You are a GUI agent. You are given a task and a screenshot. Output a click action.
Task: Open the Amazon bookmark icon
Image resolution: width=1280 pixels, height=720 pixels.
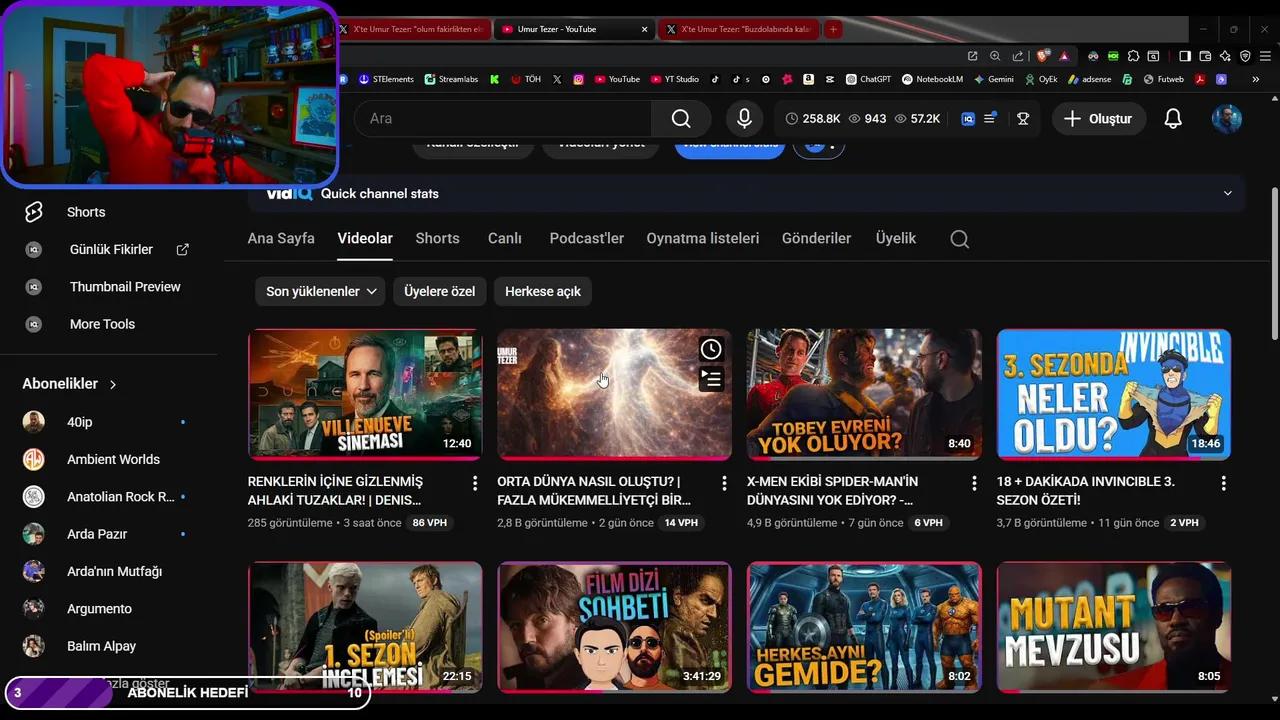[808, 79]
